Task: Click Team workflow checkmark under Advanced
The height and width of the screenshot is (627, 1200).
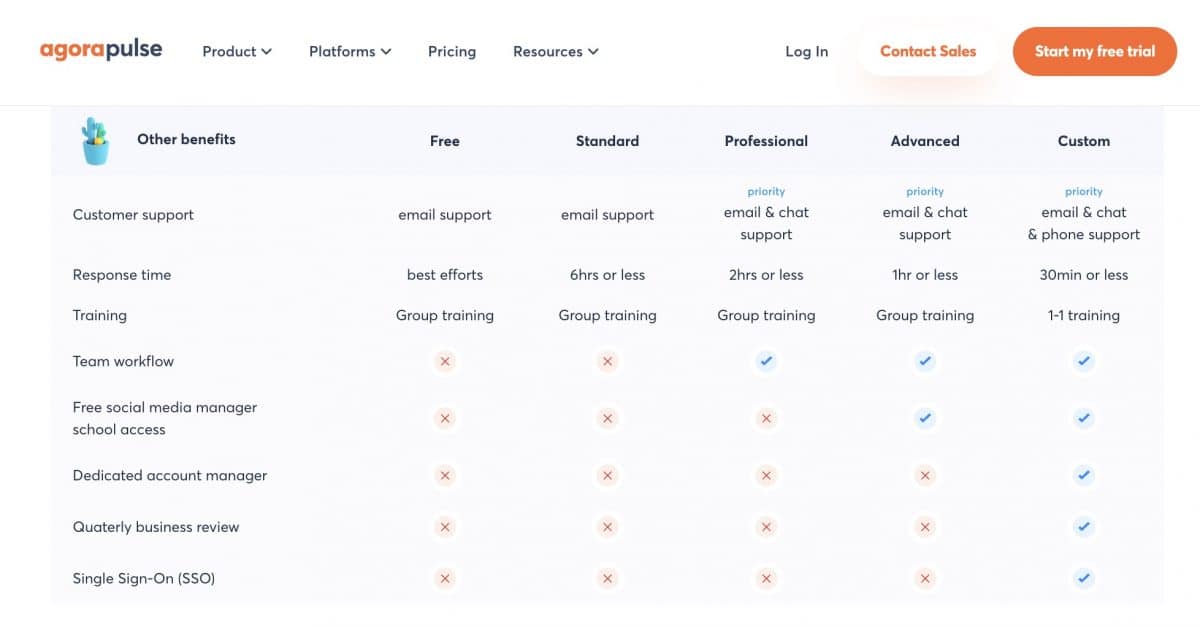Action: 925,361
